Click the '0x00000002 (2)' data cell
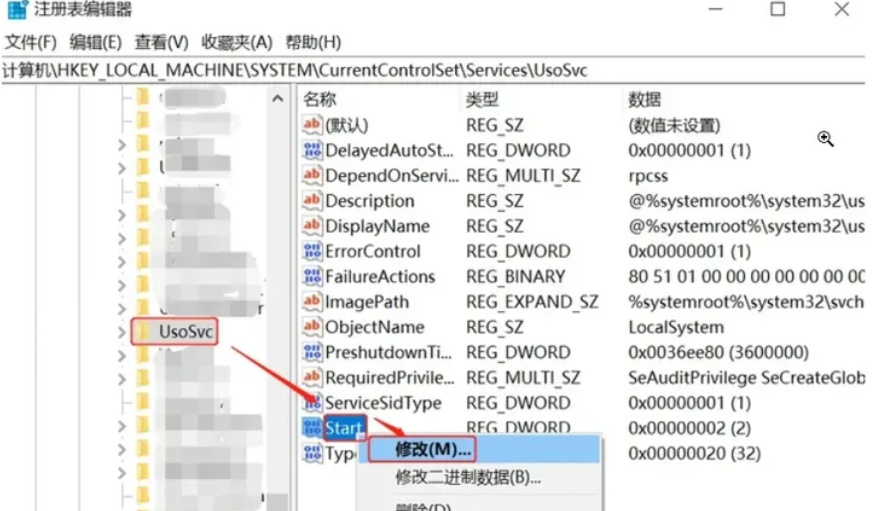 pos(689,429)
